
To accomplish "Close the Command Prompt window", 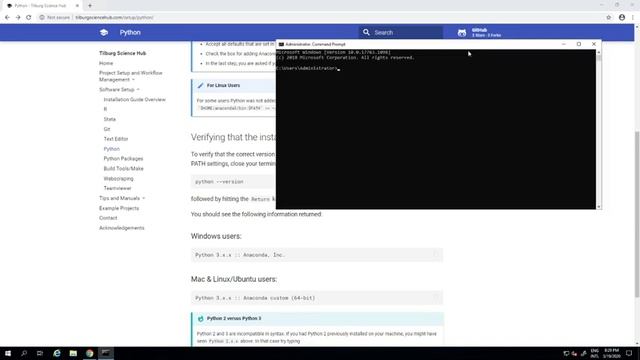I will 594,44.
